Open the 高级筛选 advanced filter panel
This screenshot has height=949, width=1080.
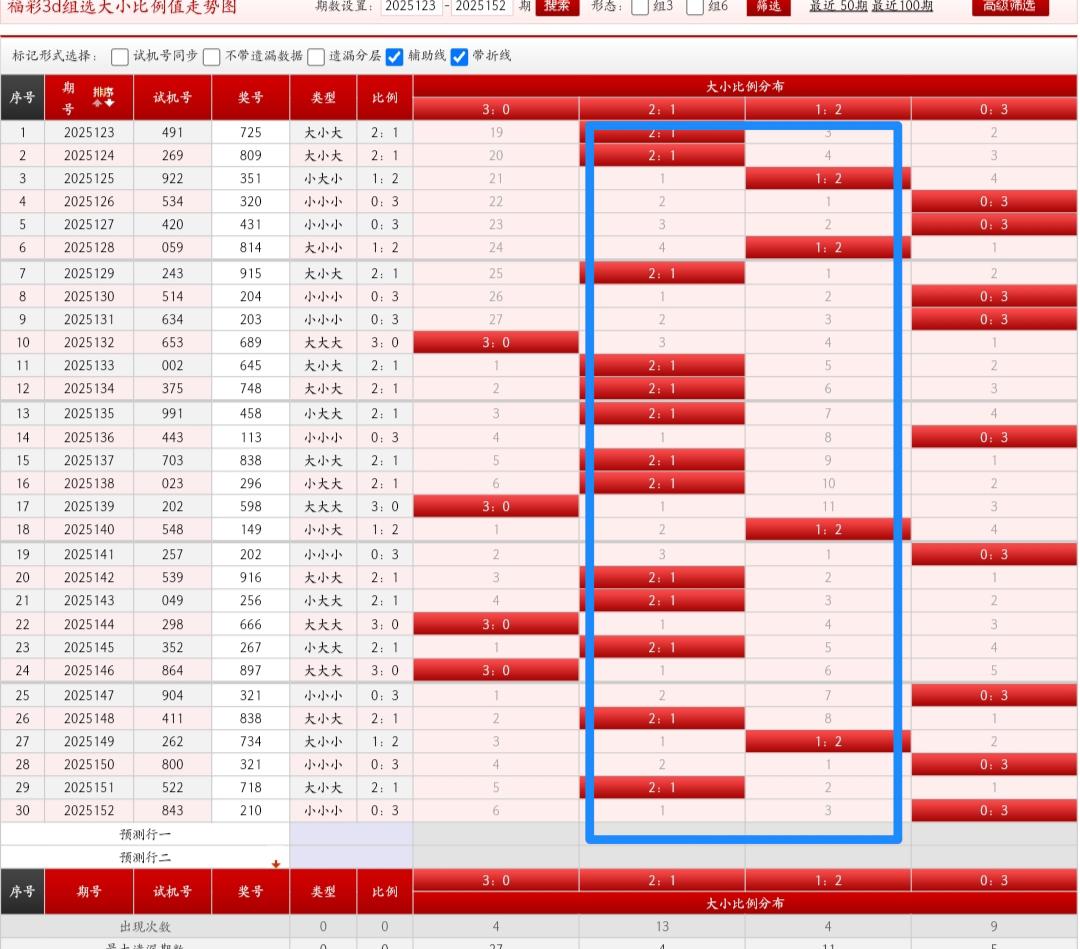click(x=1010, y=7)
